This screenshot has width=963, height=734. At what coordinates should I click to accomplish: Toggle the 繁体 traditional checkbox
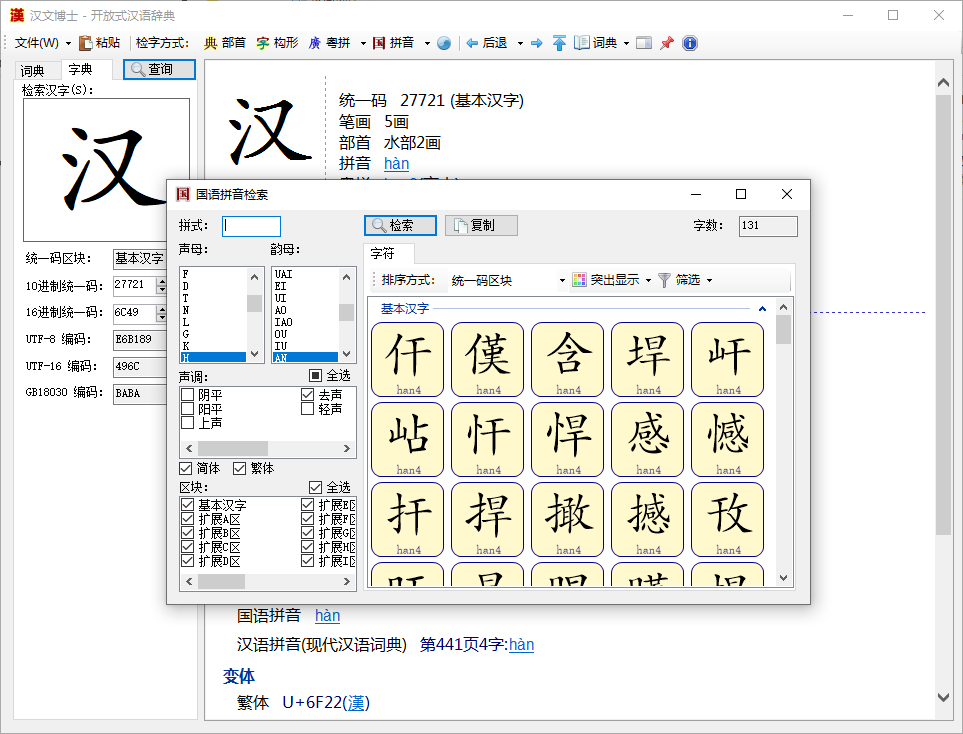coord(240,468)
